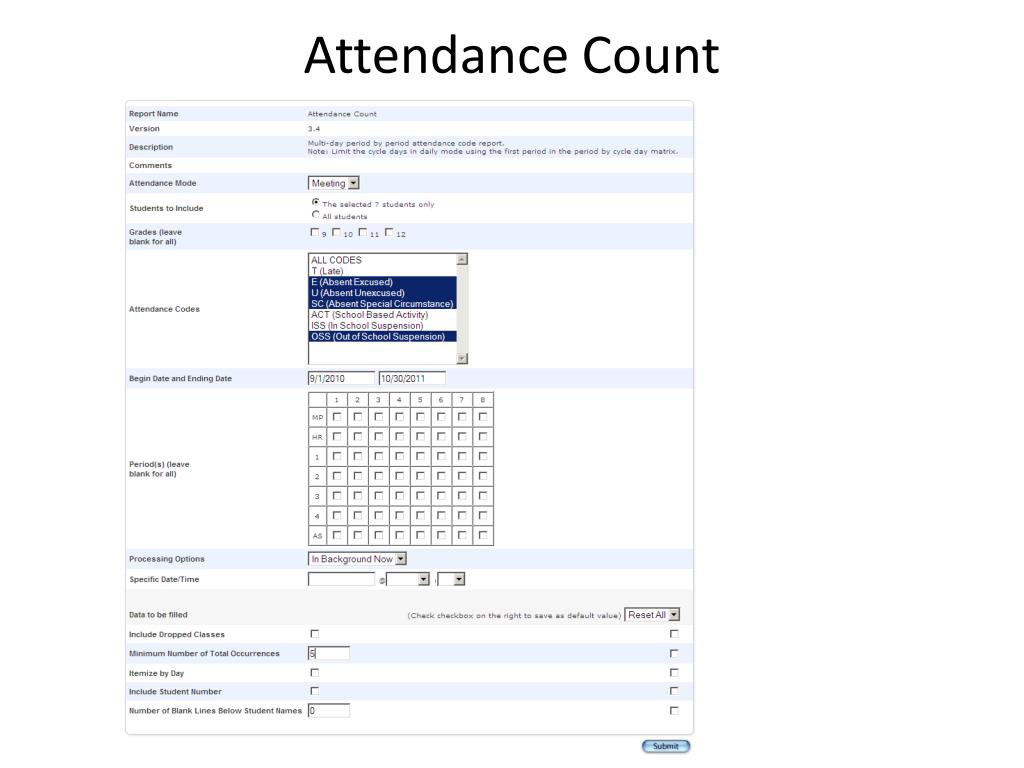
Task: Check period 3 for cycle day 5
Action: (x=421, y=496)
